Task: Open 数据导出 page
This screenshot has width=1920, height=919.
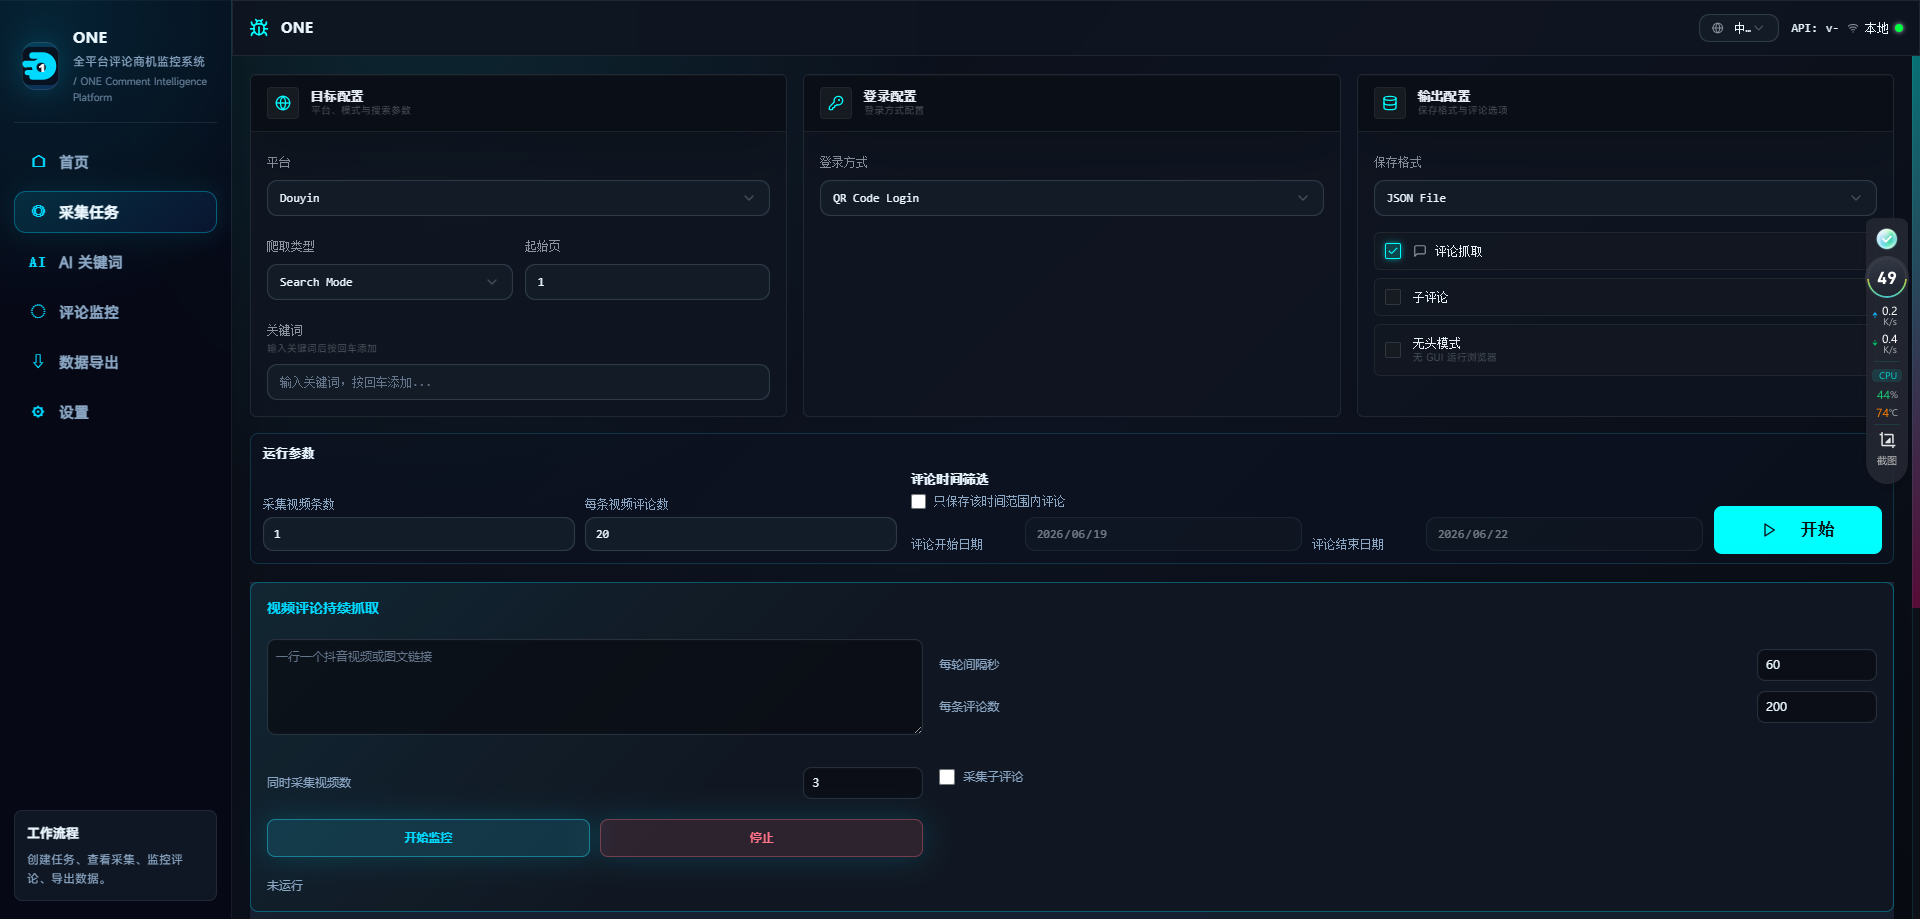Action: pyautogui.click(x=115, y=362)
